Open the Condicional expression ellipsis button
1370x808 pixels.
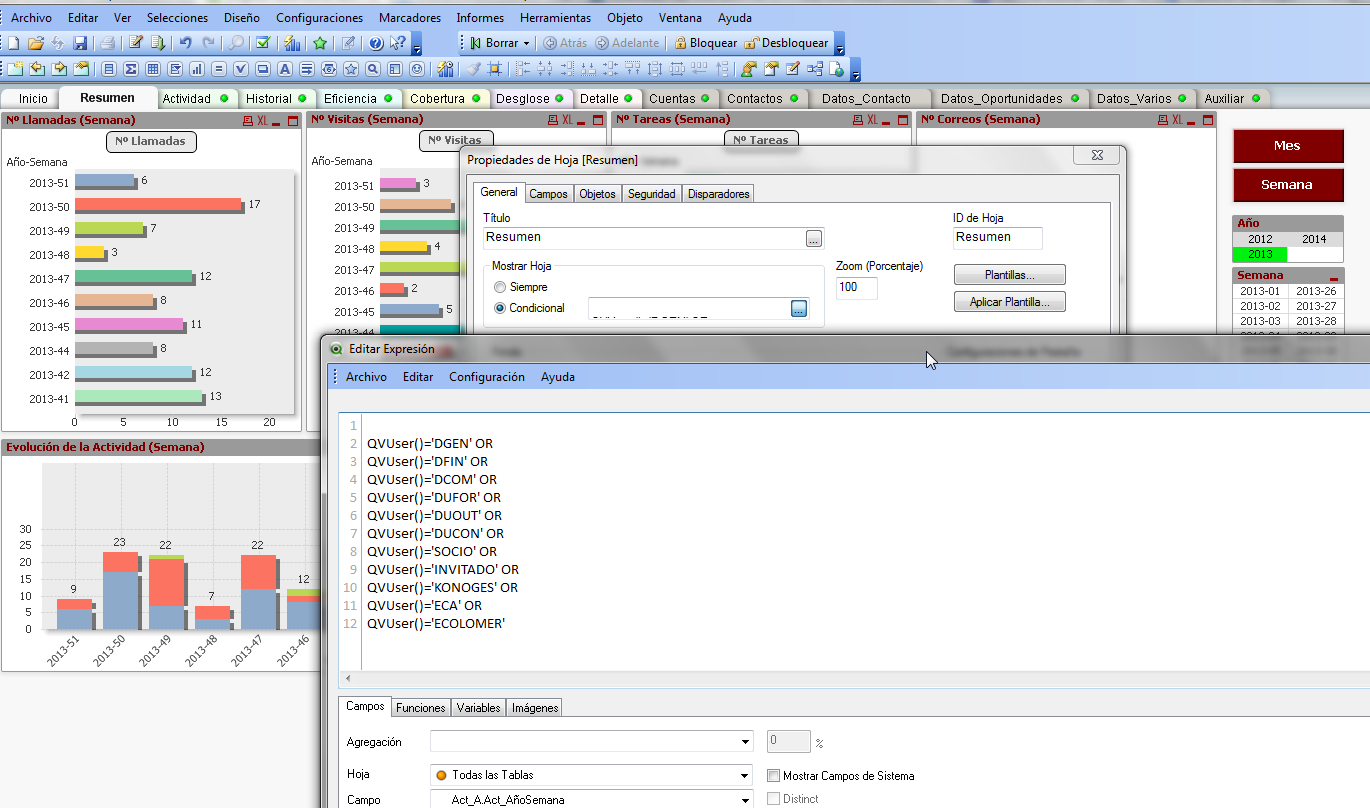pos(798,308)
